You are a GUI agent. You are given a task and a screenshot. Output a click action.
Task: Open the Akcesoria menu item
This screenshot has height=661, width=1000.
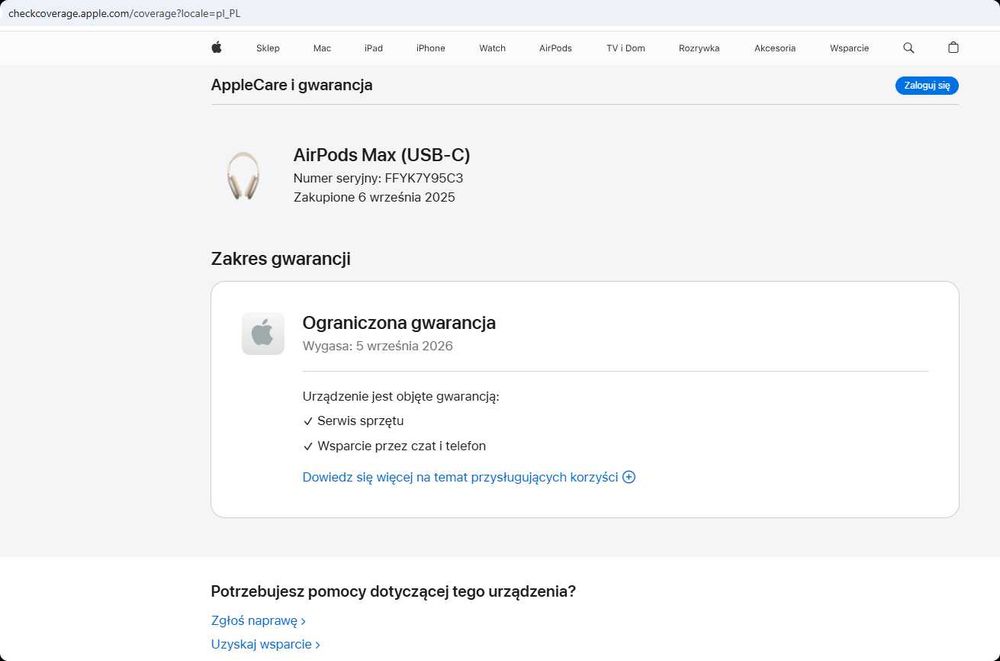click(775, 48)
